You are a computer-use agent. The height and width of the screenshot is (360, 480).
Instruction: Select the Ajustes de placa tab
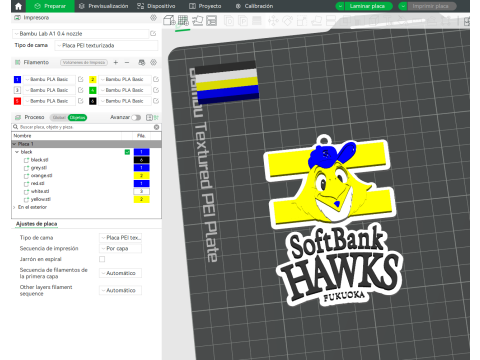[x=36, y=224]
